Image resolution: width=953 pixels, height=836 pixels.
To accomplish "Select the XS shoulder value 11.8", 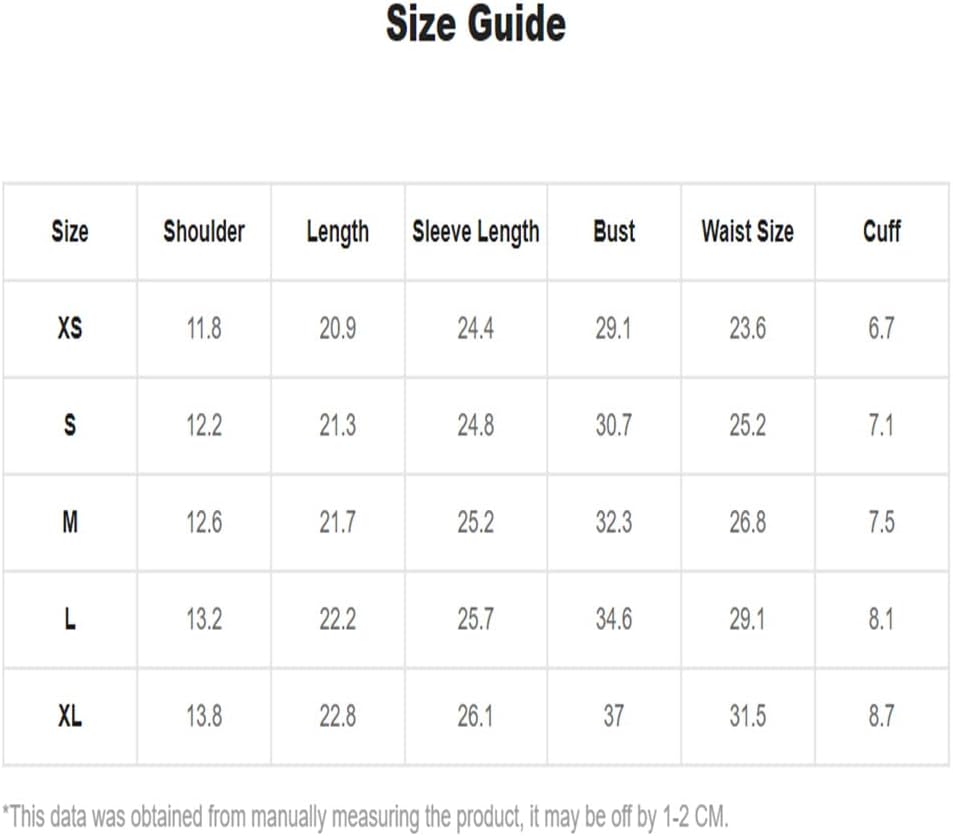I will click(204, 328).
